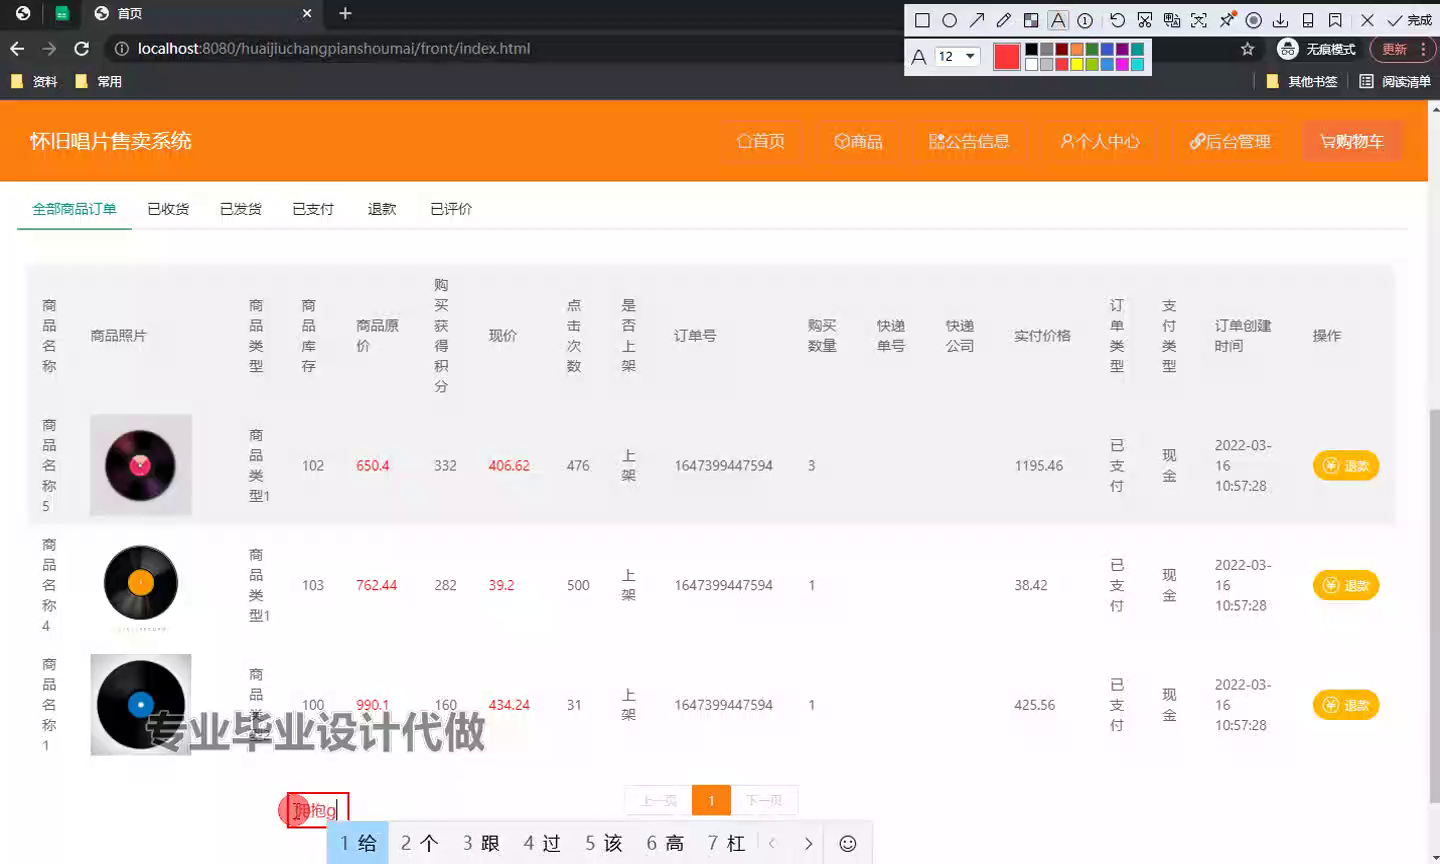The height and width of the screenshot is (864, 1440).
Task: Click 退款 button for 商品名称1 order
Action: coord(1346,705)
